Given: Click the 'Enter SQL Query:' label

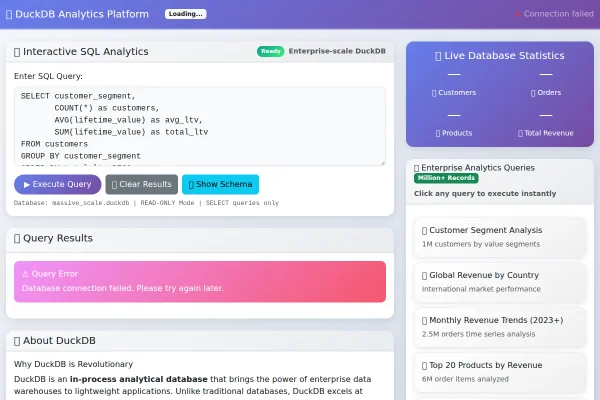Looking at the screenshot, I should pyautogui.click(x=48, y=76).
